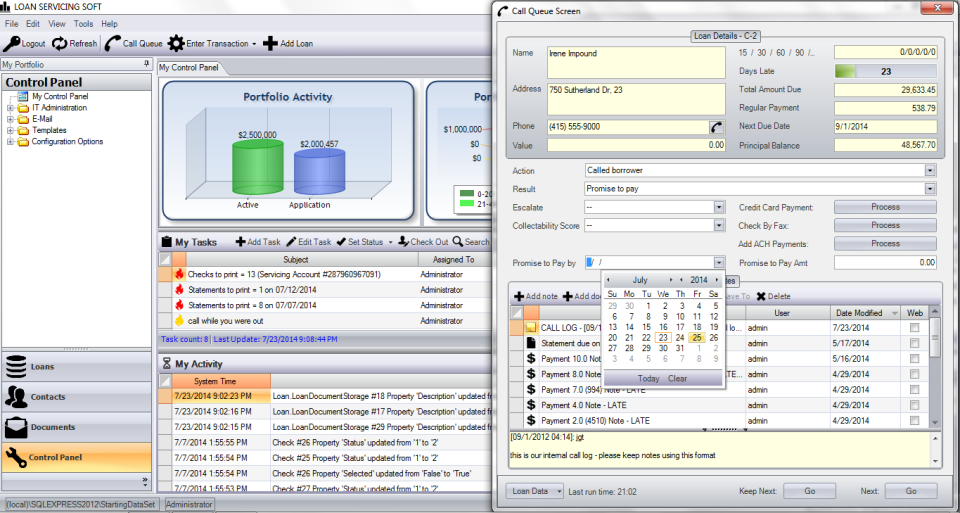
Task: Switch to My Control Panel tab
Action: click(189, 67)
